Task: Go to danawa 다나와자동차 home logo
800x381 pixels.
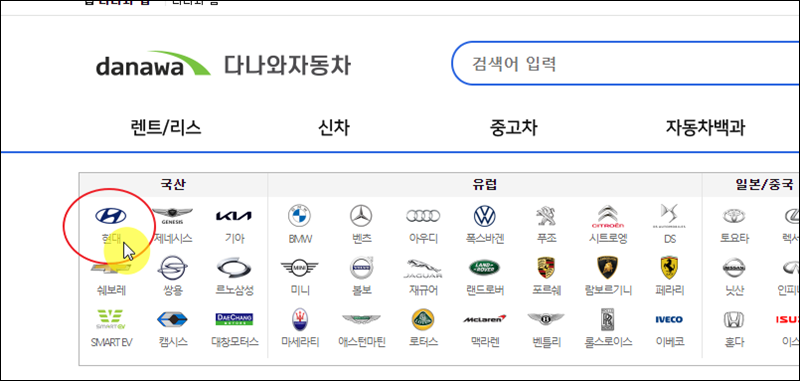Action: (x=223, y=64)
